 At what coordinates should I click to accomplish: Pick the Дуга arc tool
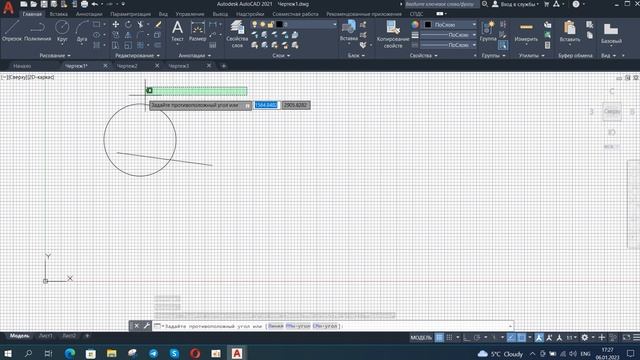82,31
